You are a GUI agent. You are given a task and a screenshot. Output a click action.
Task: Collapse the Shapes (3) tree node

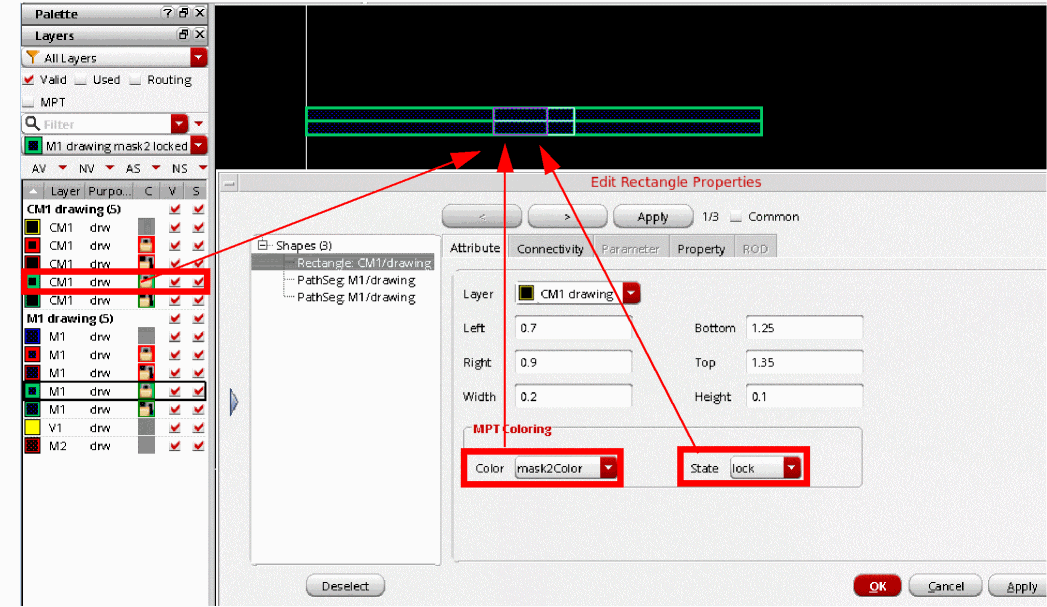click(x=262, y=245)
